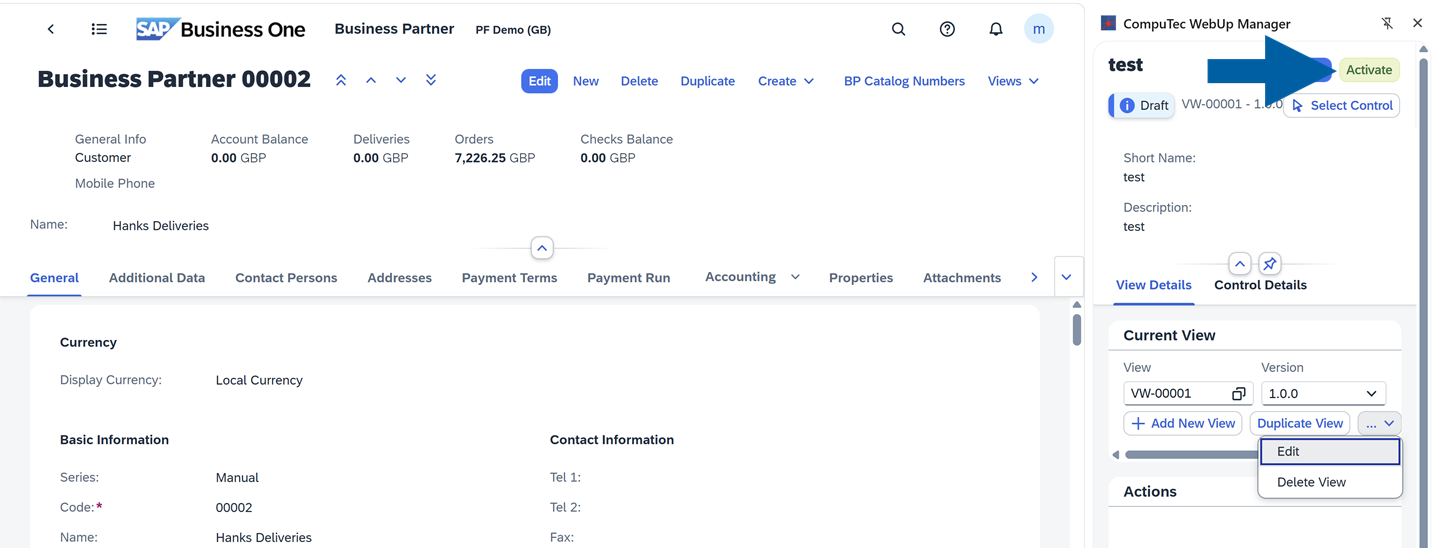Open the help question mark icon
Image resolution: width=1439 pixels, height=548 pixels.
tap(947, 29)
